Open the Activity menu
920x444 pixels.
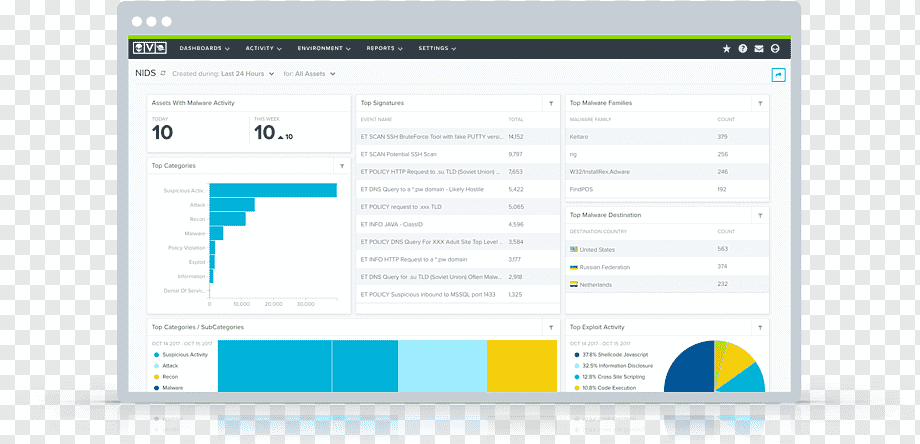coord(263,49)
